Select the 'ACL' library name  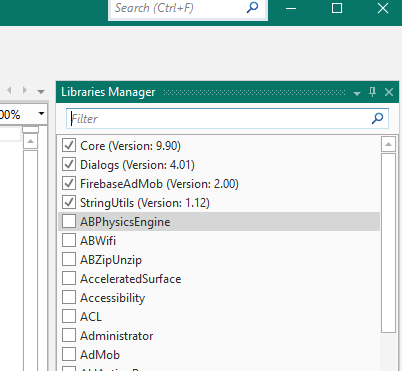[91, 317]
